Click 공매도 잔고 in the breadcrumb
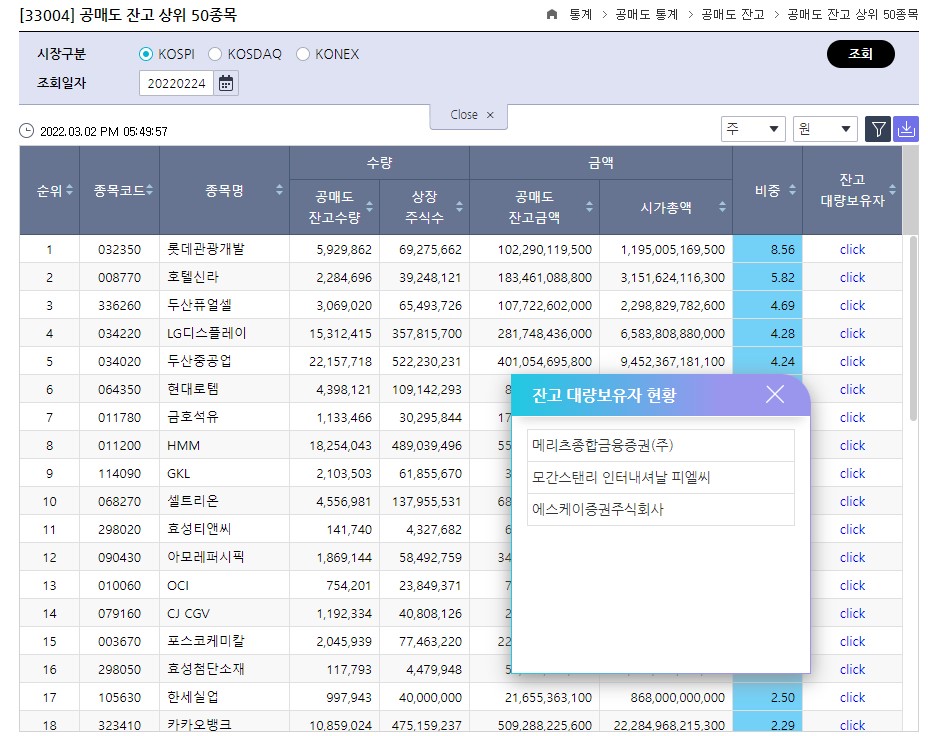The image size is (928, 736). 733,15
